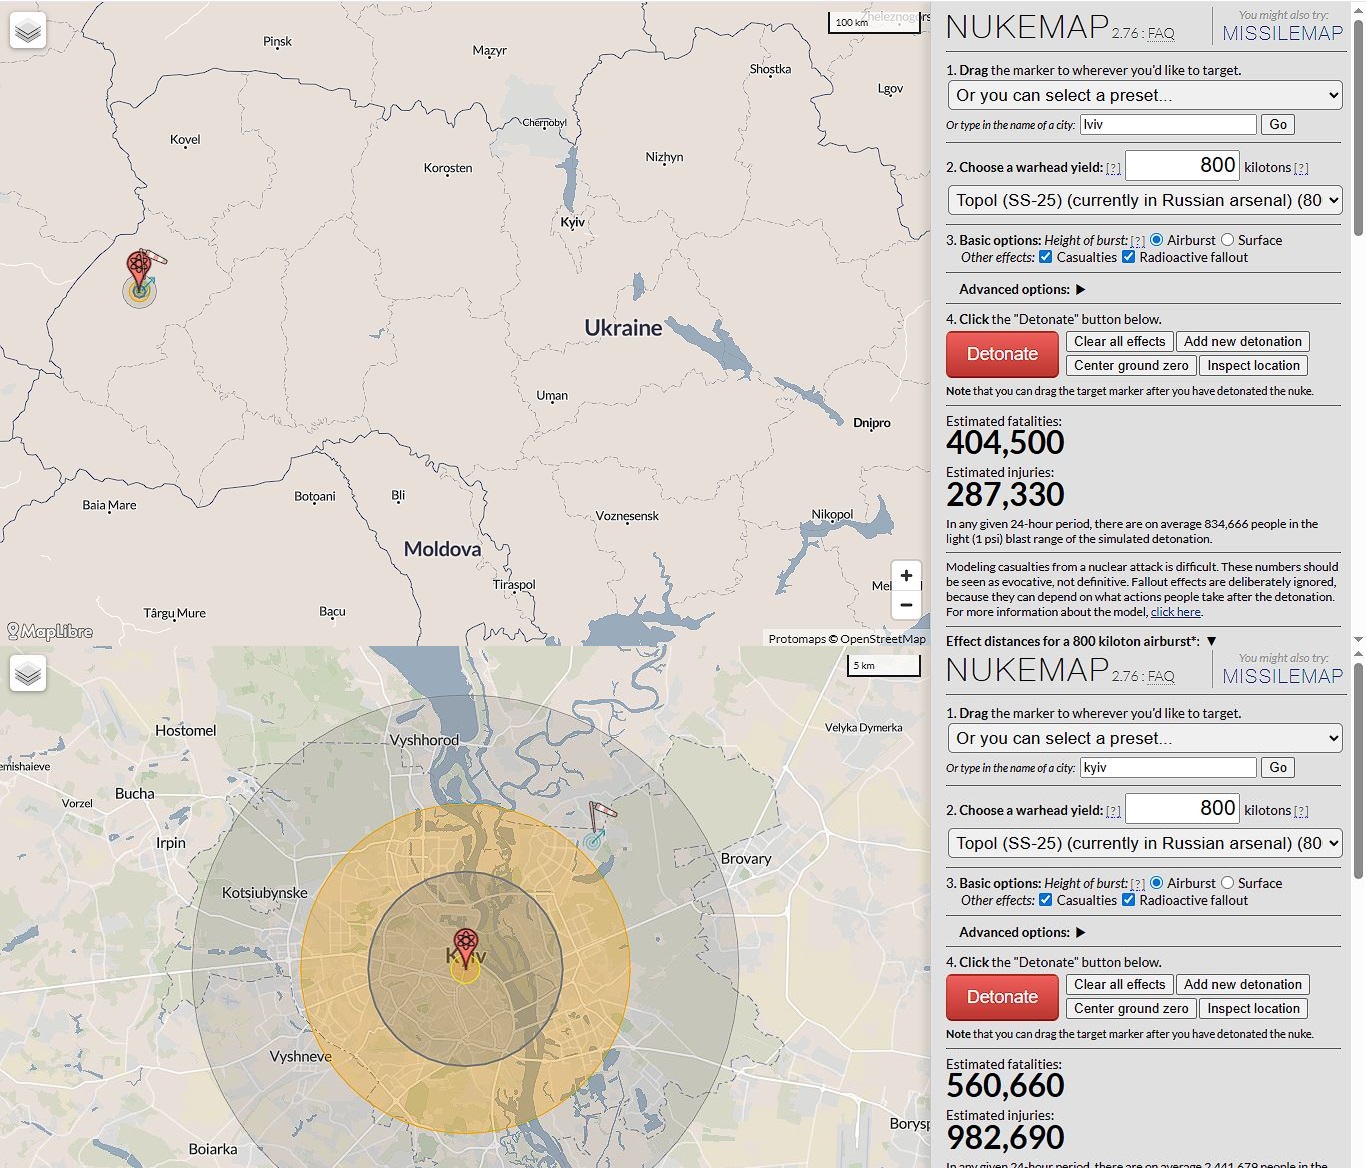The image size is (1366, 1168).
Task: Open the Topol warhead dropdown in lviv panel
Action: 1144,200
